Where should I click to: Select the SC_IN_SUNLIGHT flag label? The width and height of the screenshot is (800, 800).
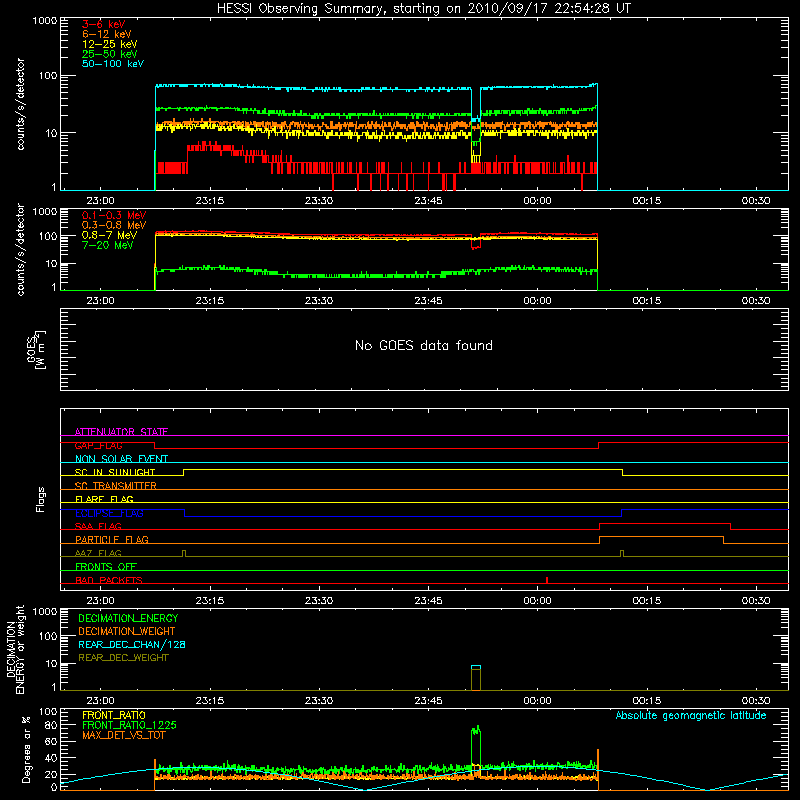tap(115, 472)
